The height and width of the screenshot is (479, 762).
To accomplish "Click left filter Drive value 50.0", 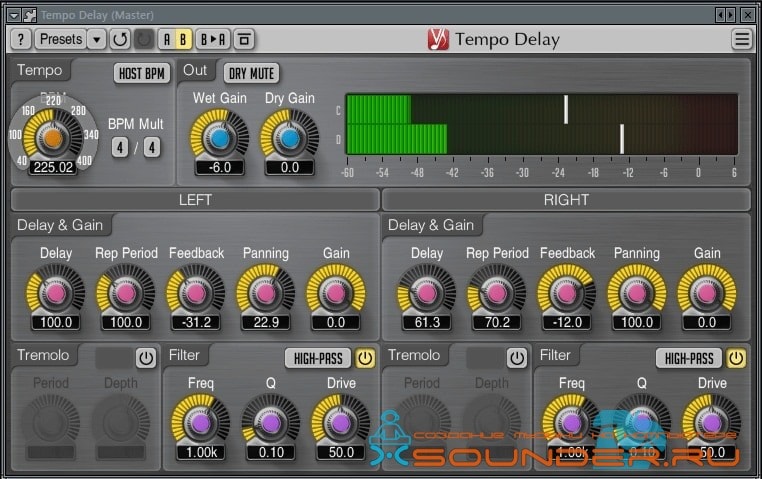I will click(341, 453).
